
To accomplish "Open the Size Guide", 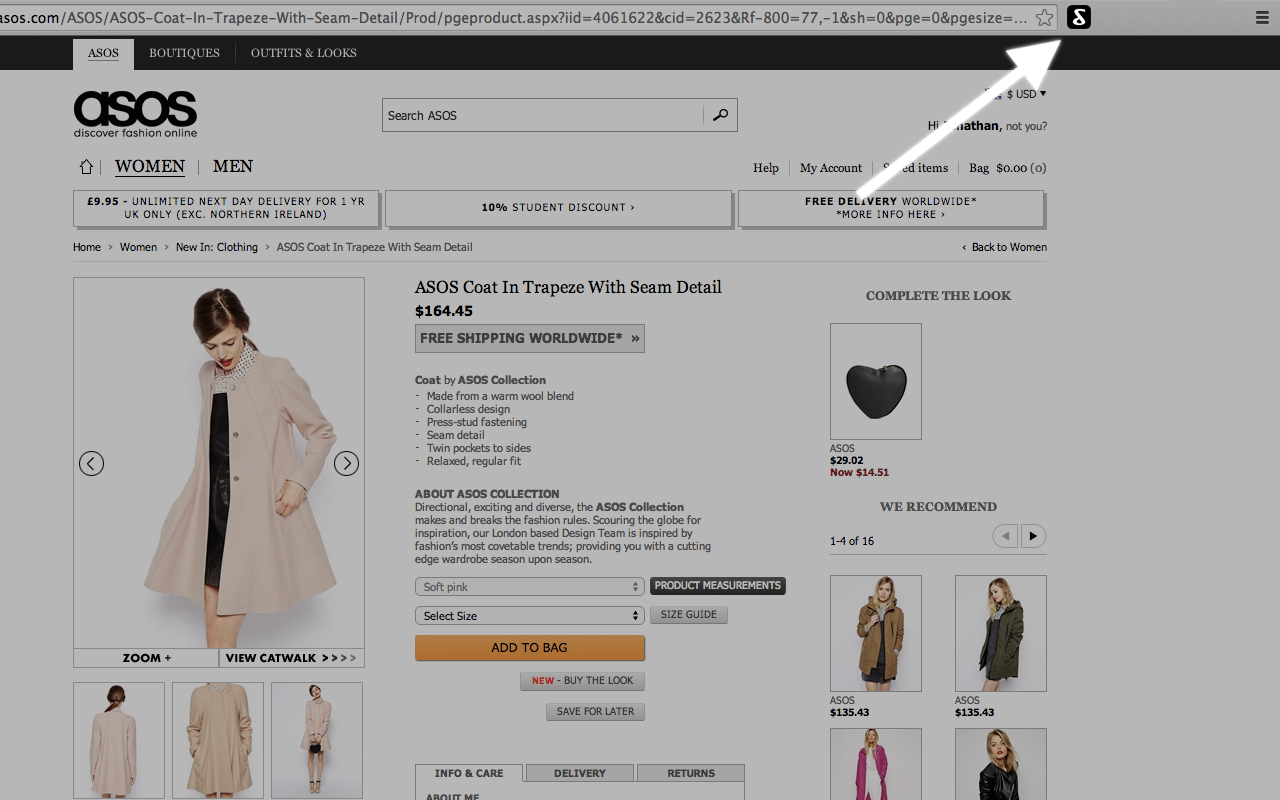I will point(689,615).
